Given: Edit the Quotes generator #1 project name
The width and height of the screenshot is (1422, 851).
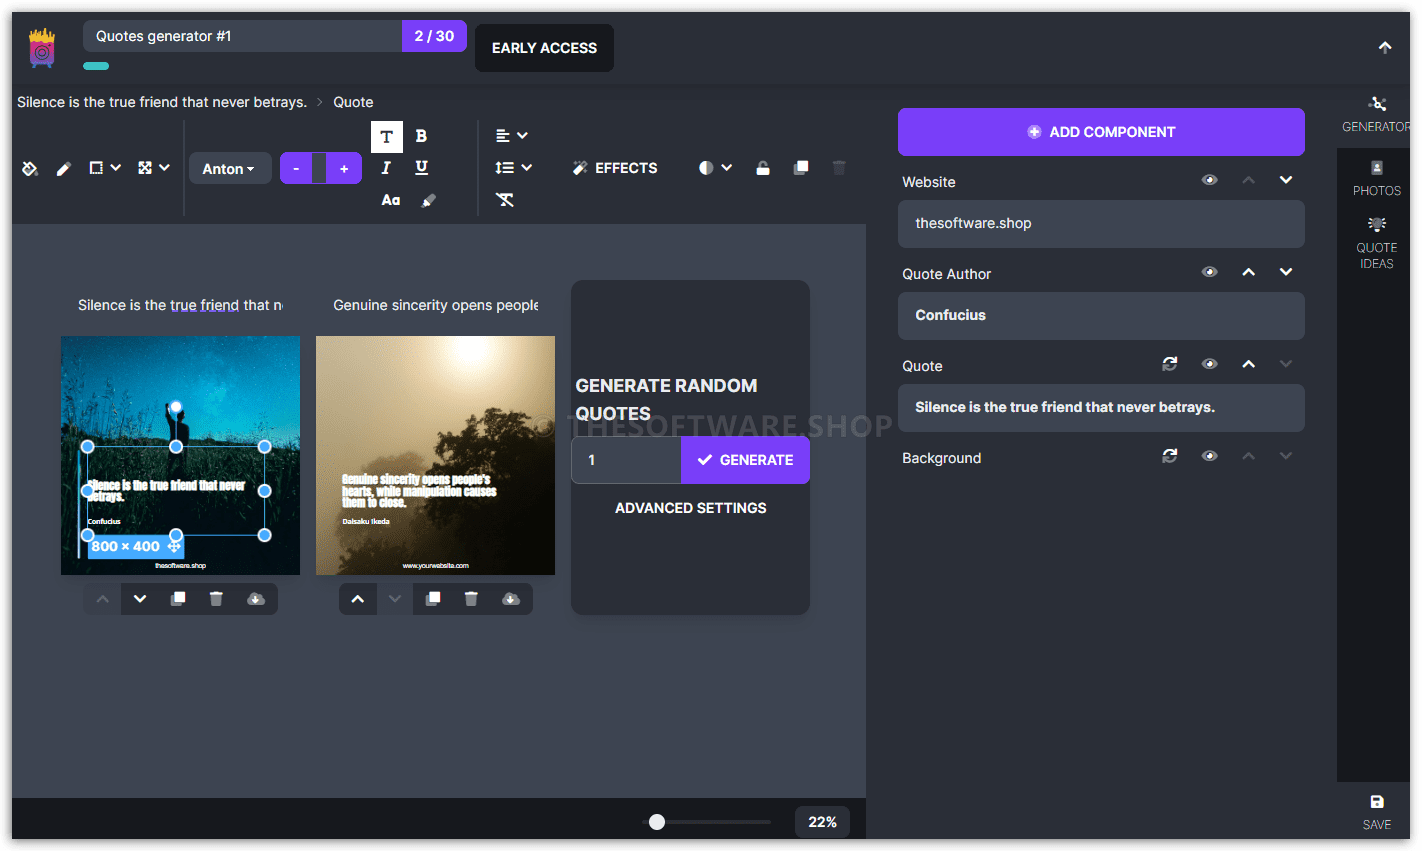Looking at the screenshot, I should 242,36.
